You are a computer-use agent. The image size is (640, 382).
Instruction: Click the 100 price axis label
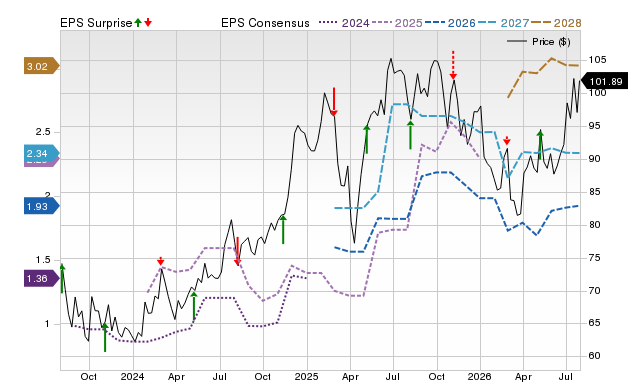coord(597,93)
